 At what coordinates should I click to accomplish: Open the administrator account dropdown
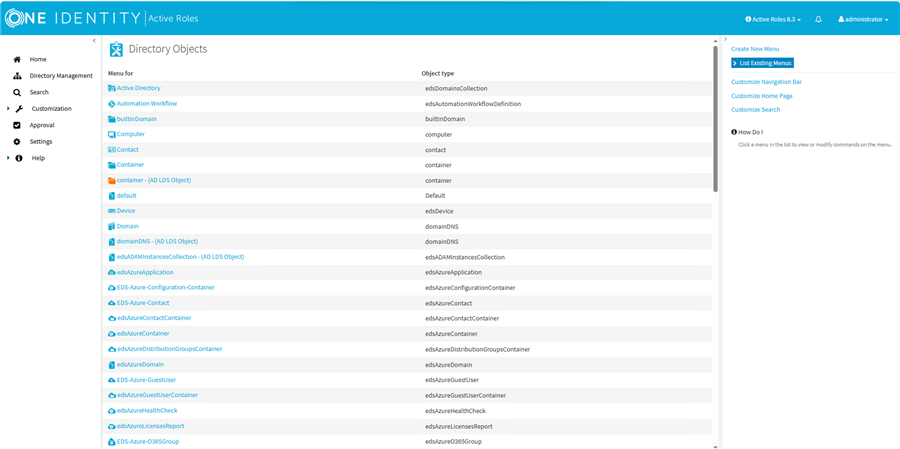(863, 19)
